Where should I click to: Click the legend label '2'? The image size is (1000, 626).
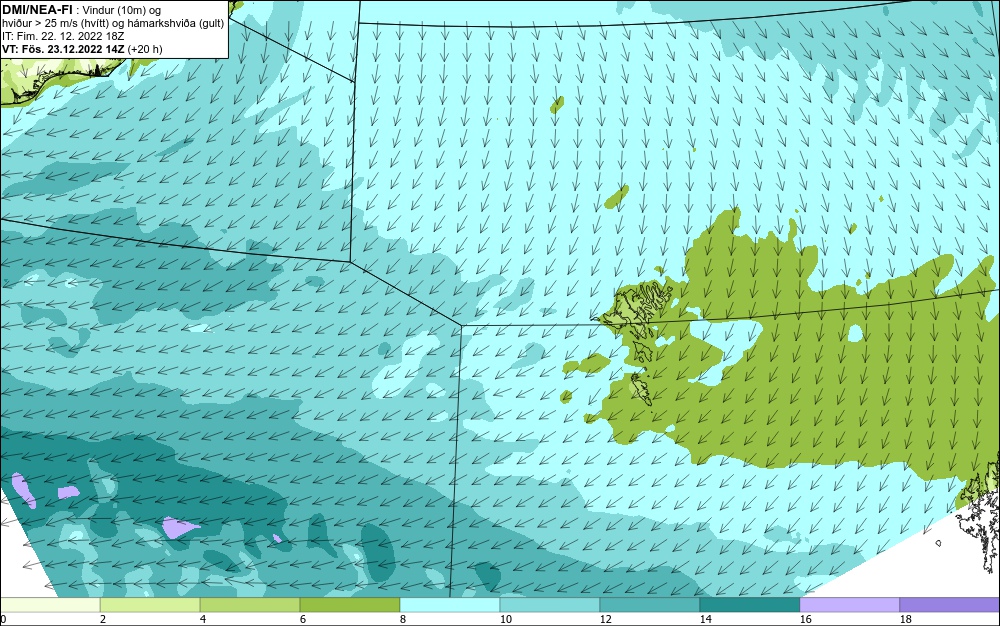coord(103,619)
